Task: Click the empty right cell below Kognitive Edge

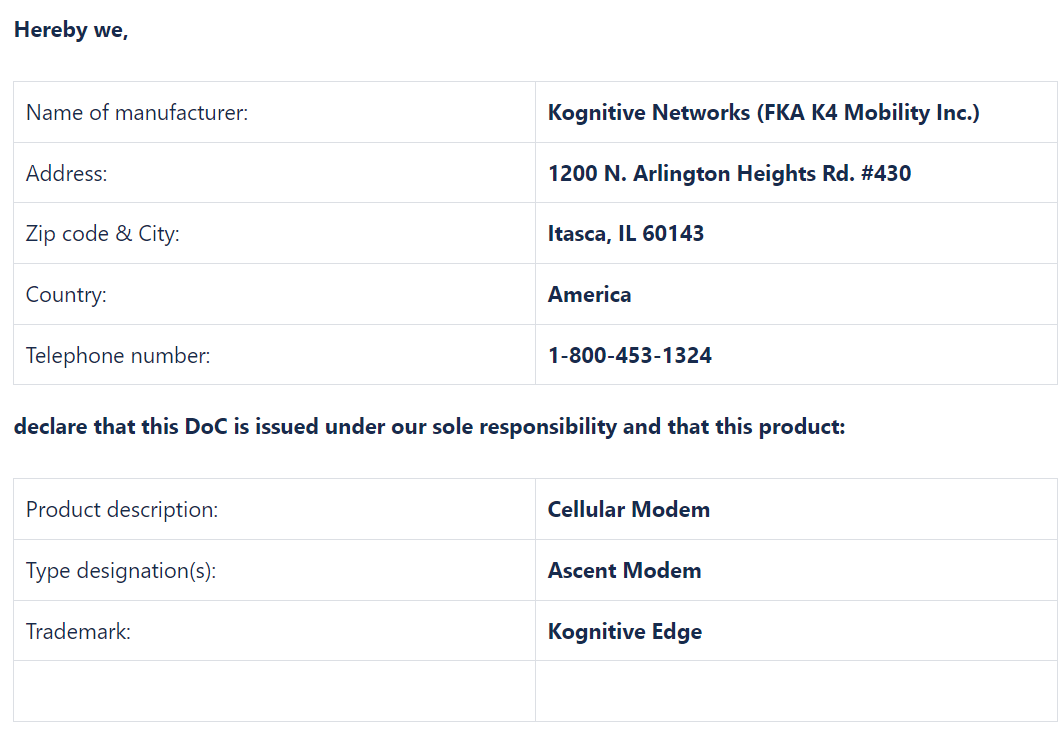Action: (796, 691)
